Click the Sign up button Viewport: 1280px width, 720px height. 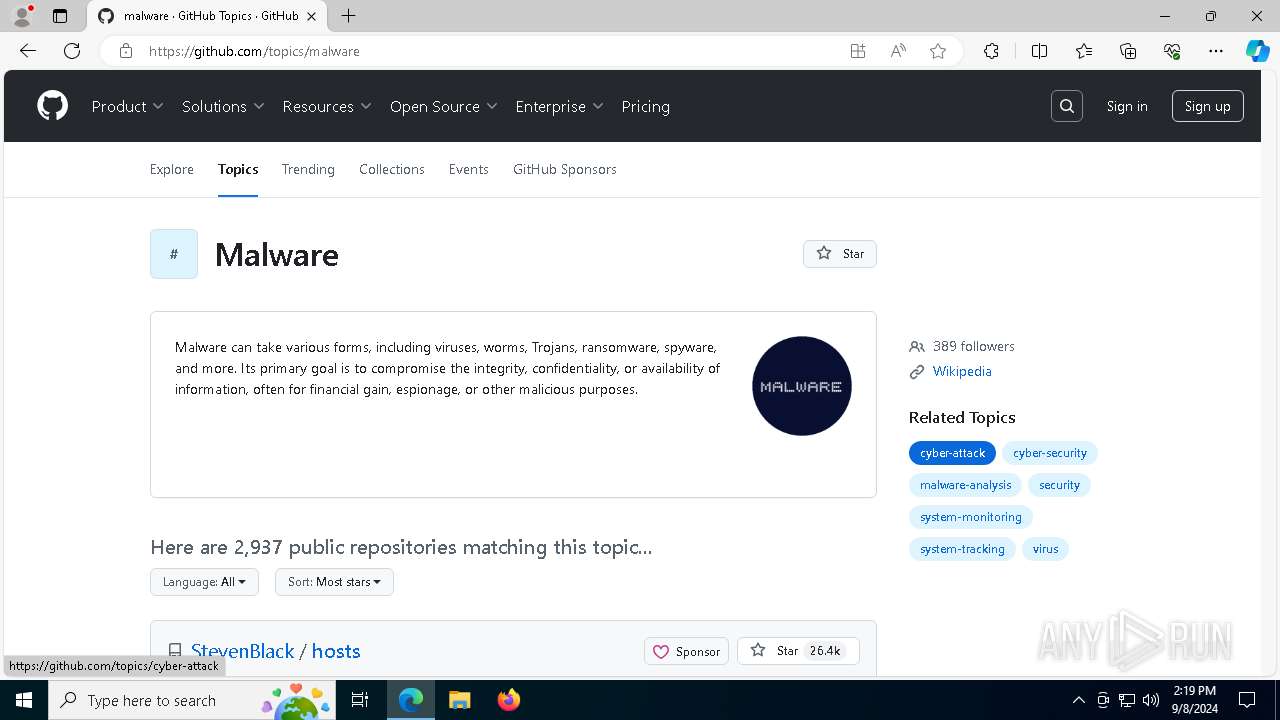coord(1207,106)
